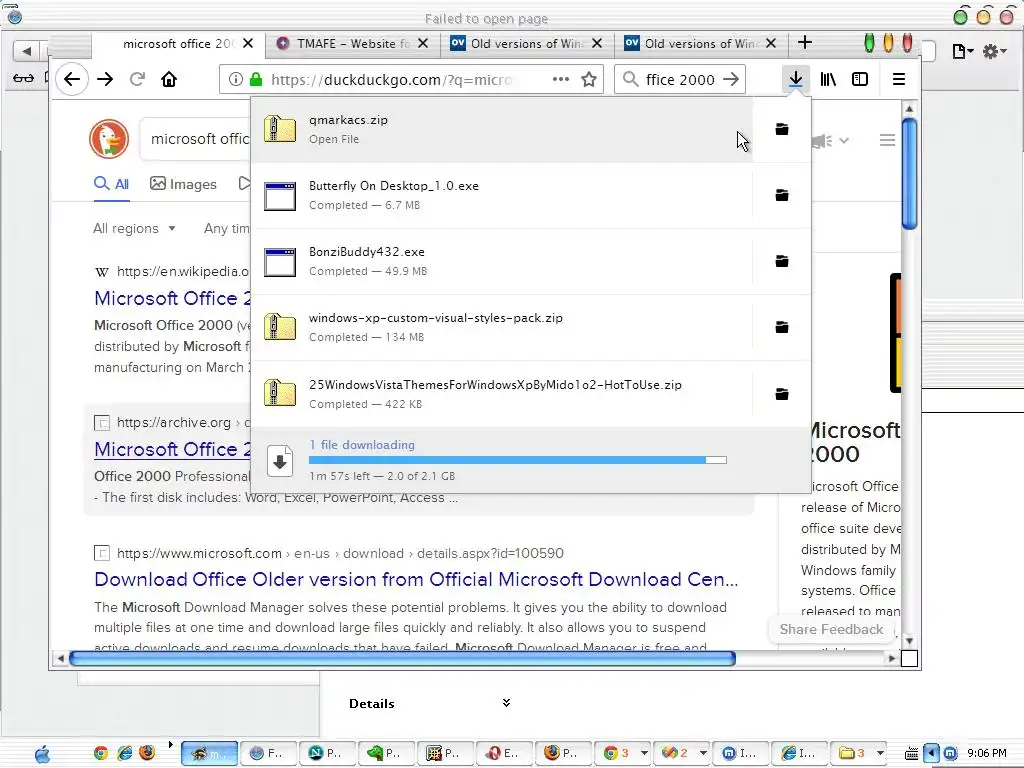Click the background window's back triangle button

point(26,50)
